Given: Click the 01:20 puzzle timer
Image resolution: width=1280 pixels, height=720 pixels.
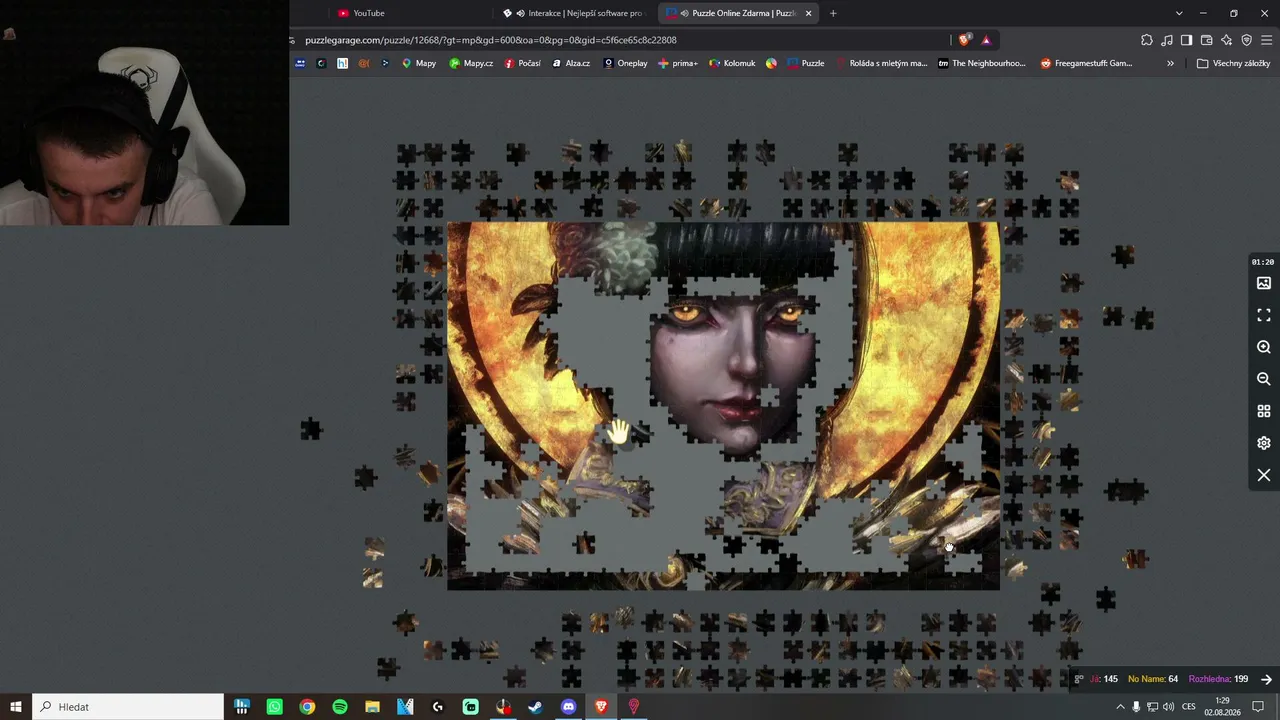Looking at the screenshot, I should click(1263, 262).
